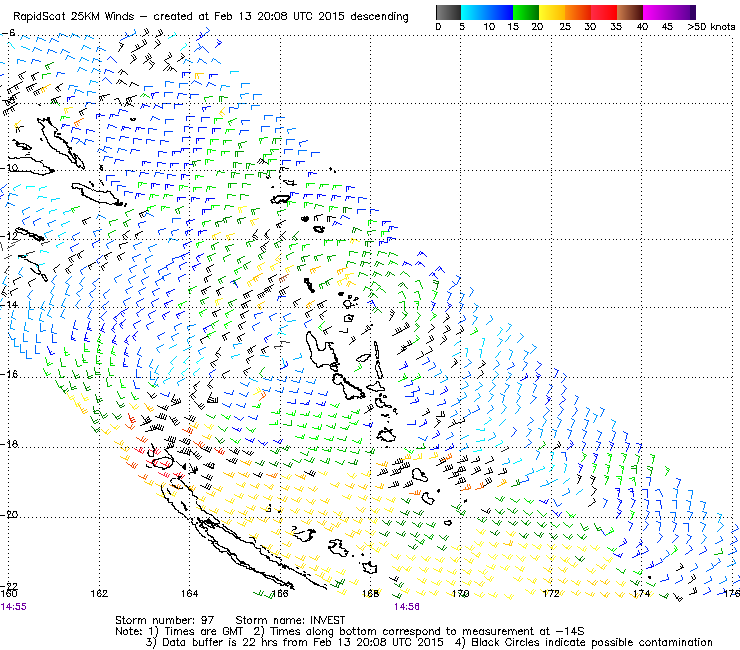Click the brown 35–40 knots legend color
This screenshot has width=740, height=650.
[x=630, y=12]
